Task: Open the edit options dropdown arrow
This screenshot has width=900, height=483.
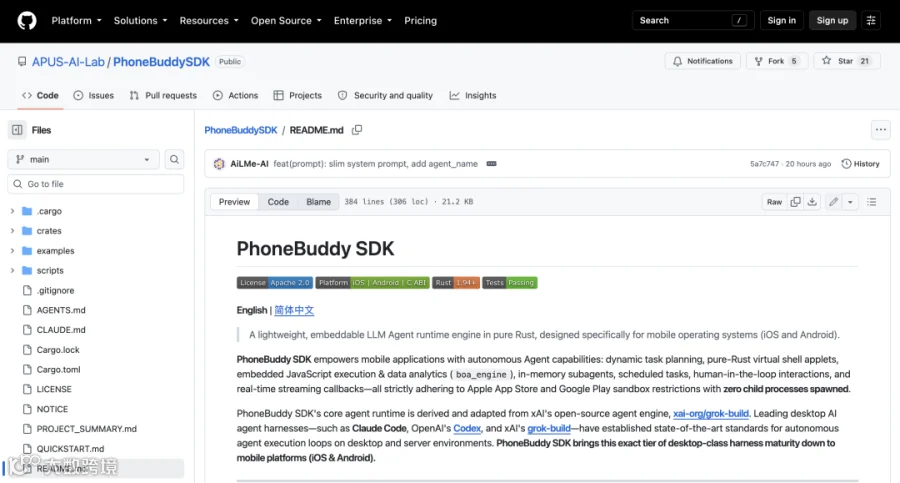Action: click(850, 202)
